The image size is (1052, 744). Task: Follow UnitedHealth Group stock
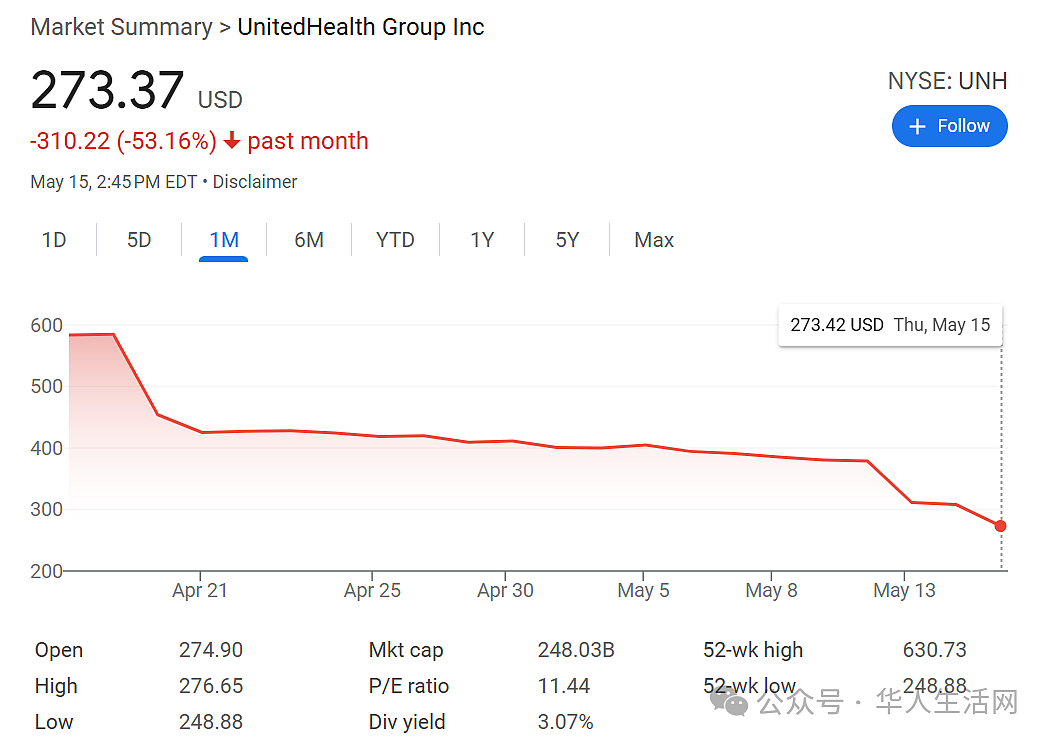point(949,126)
